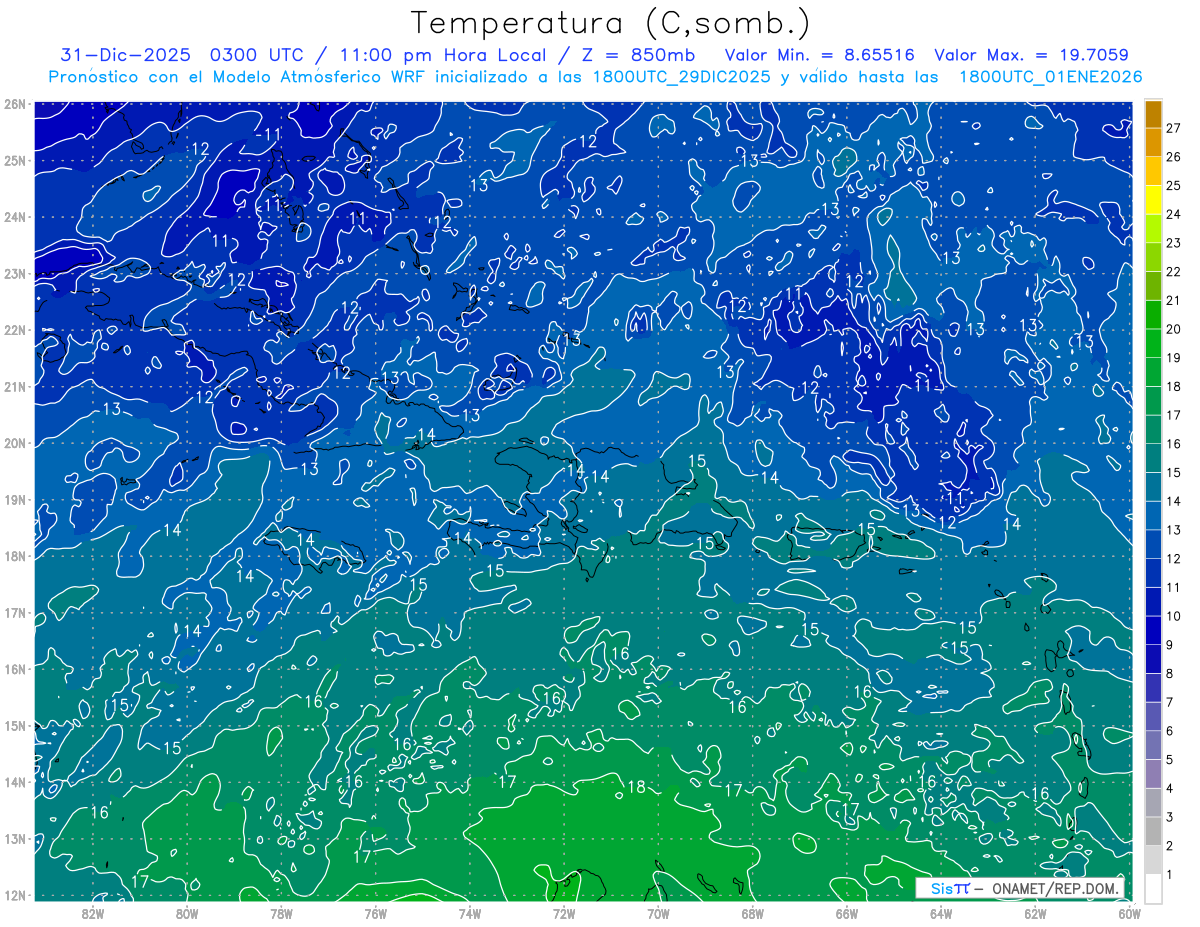Click the color scale label '25'
Viewport: 1200px width, 927px height.
tap(1174, 185)
